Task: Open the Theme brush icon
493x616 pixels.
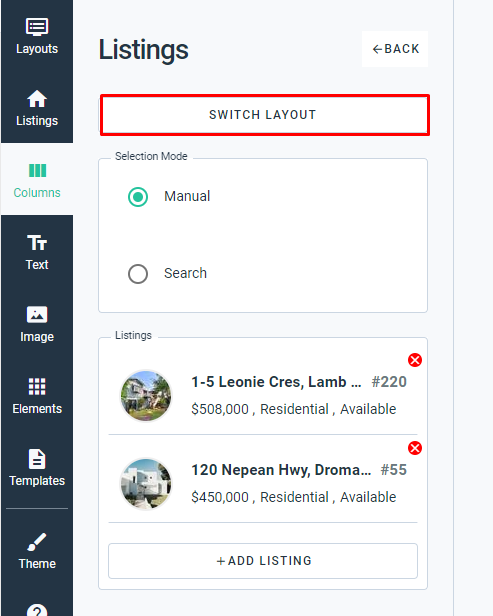Action: 37,542
